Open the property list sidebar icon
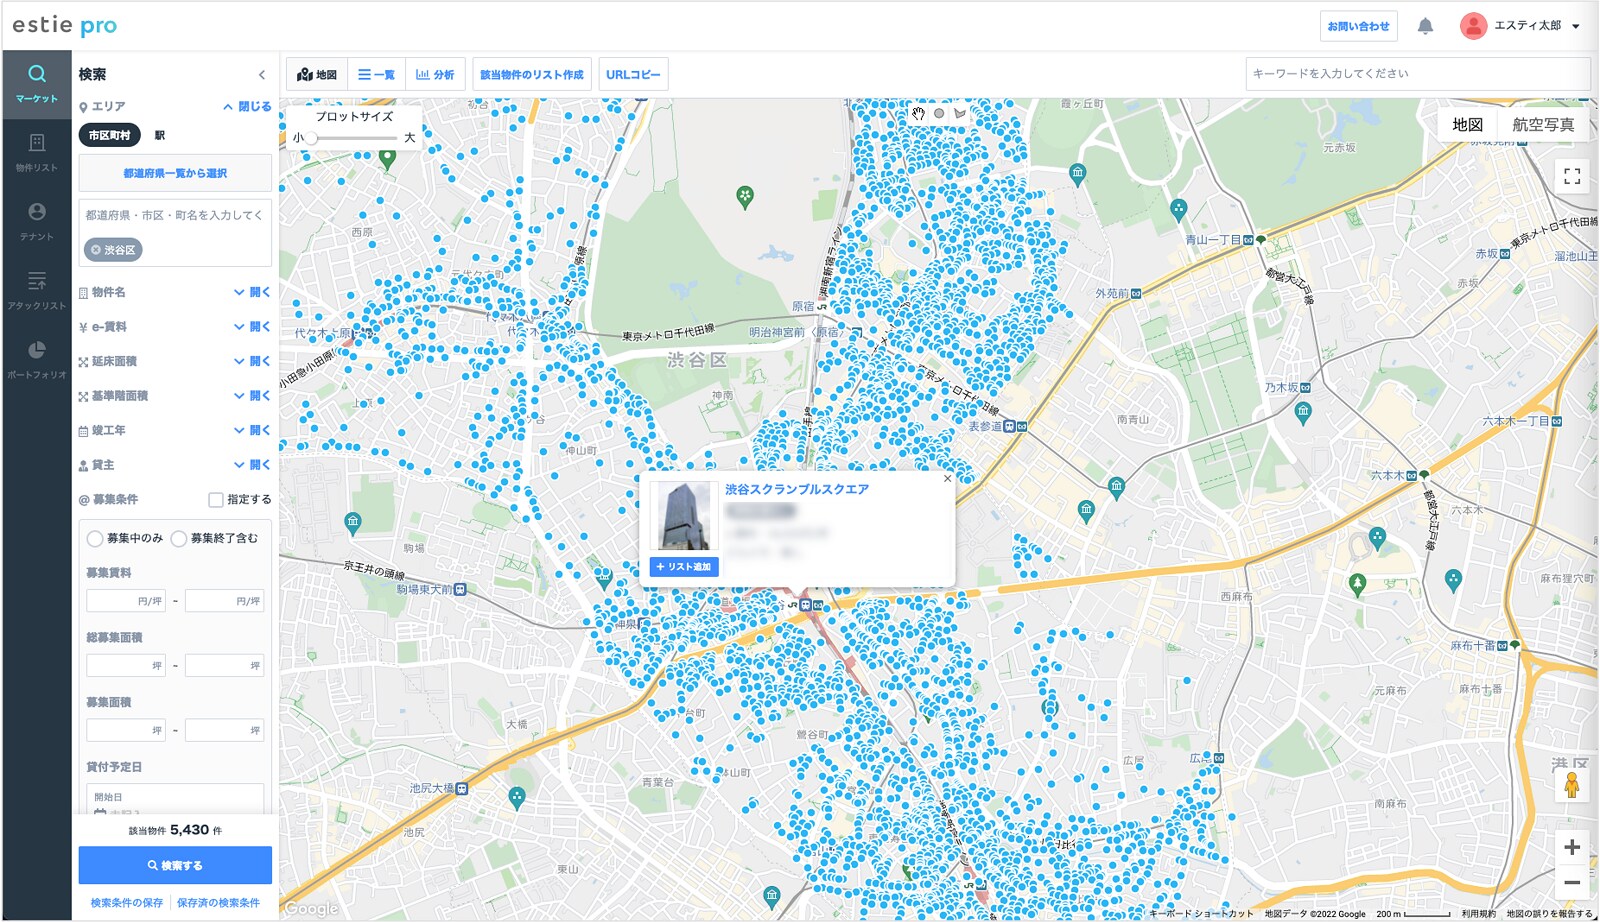Image resolution: width=1600 pixels, height=922 pixels. [37, 152]
